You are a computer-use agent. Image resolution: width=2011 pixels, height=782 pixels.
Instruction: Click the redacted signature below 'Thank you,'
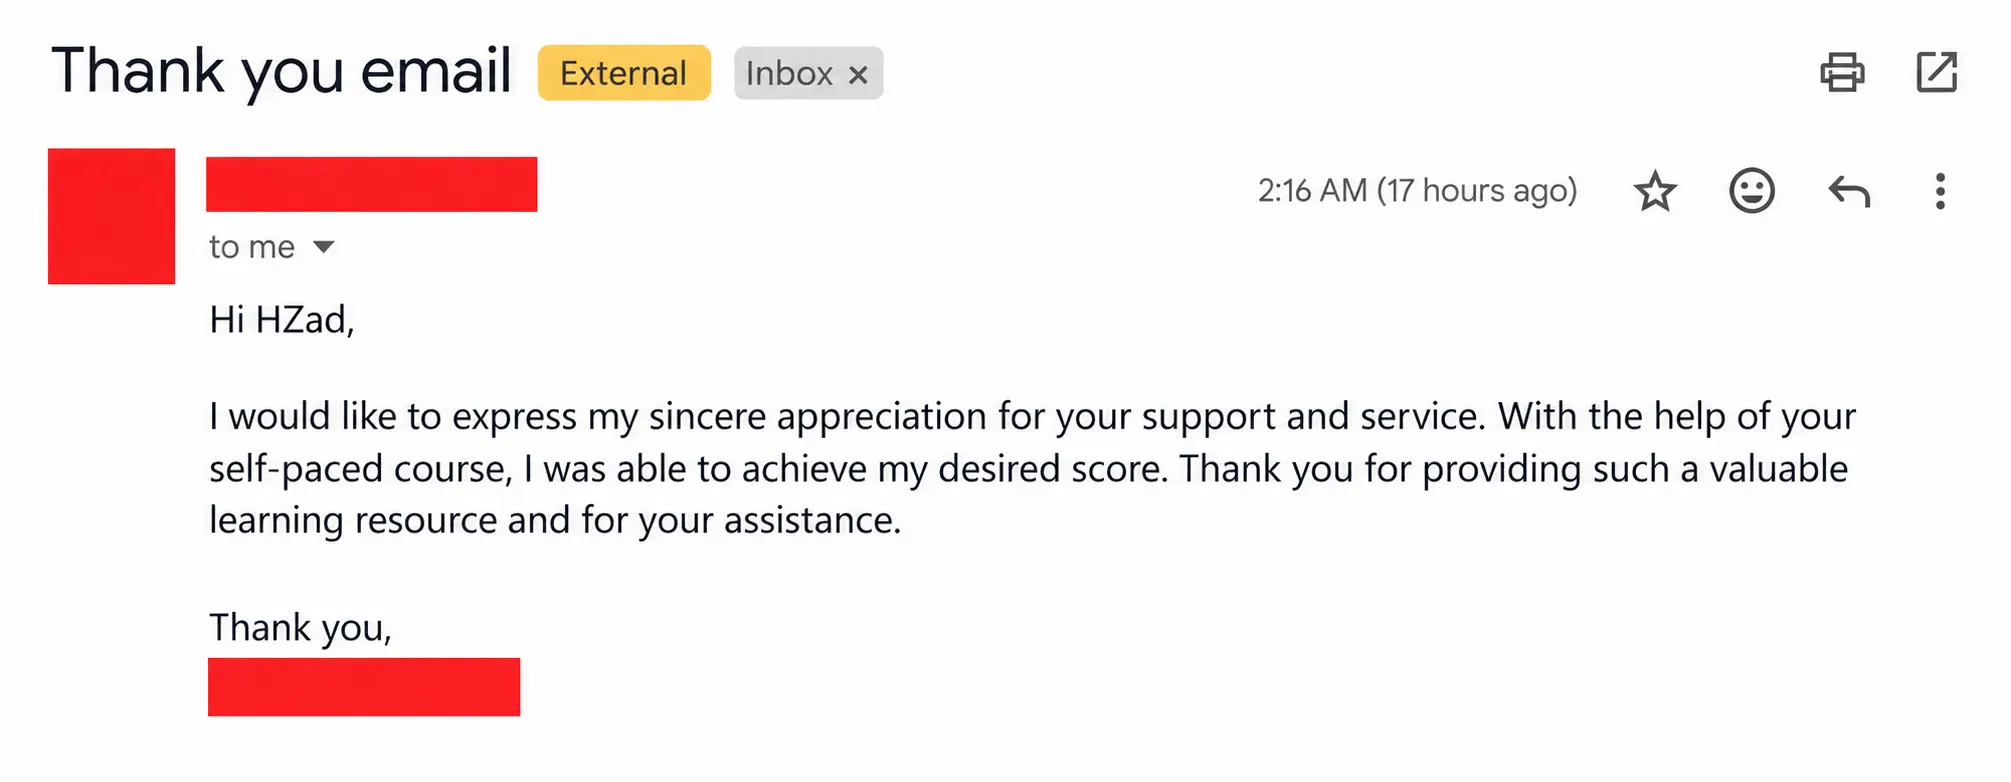364,687
